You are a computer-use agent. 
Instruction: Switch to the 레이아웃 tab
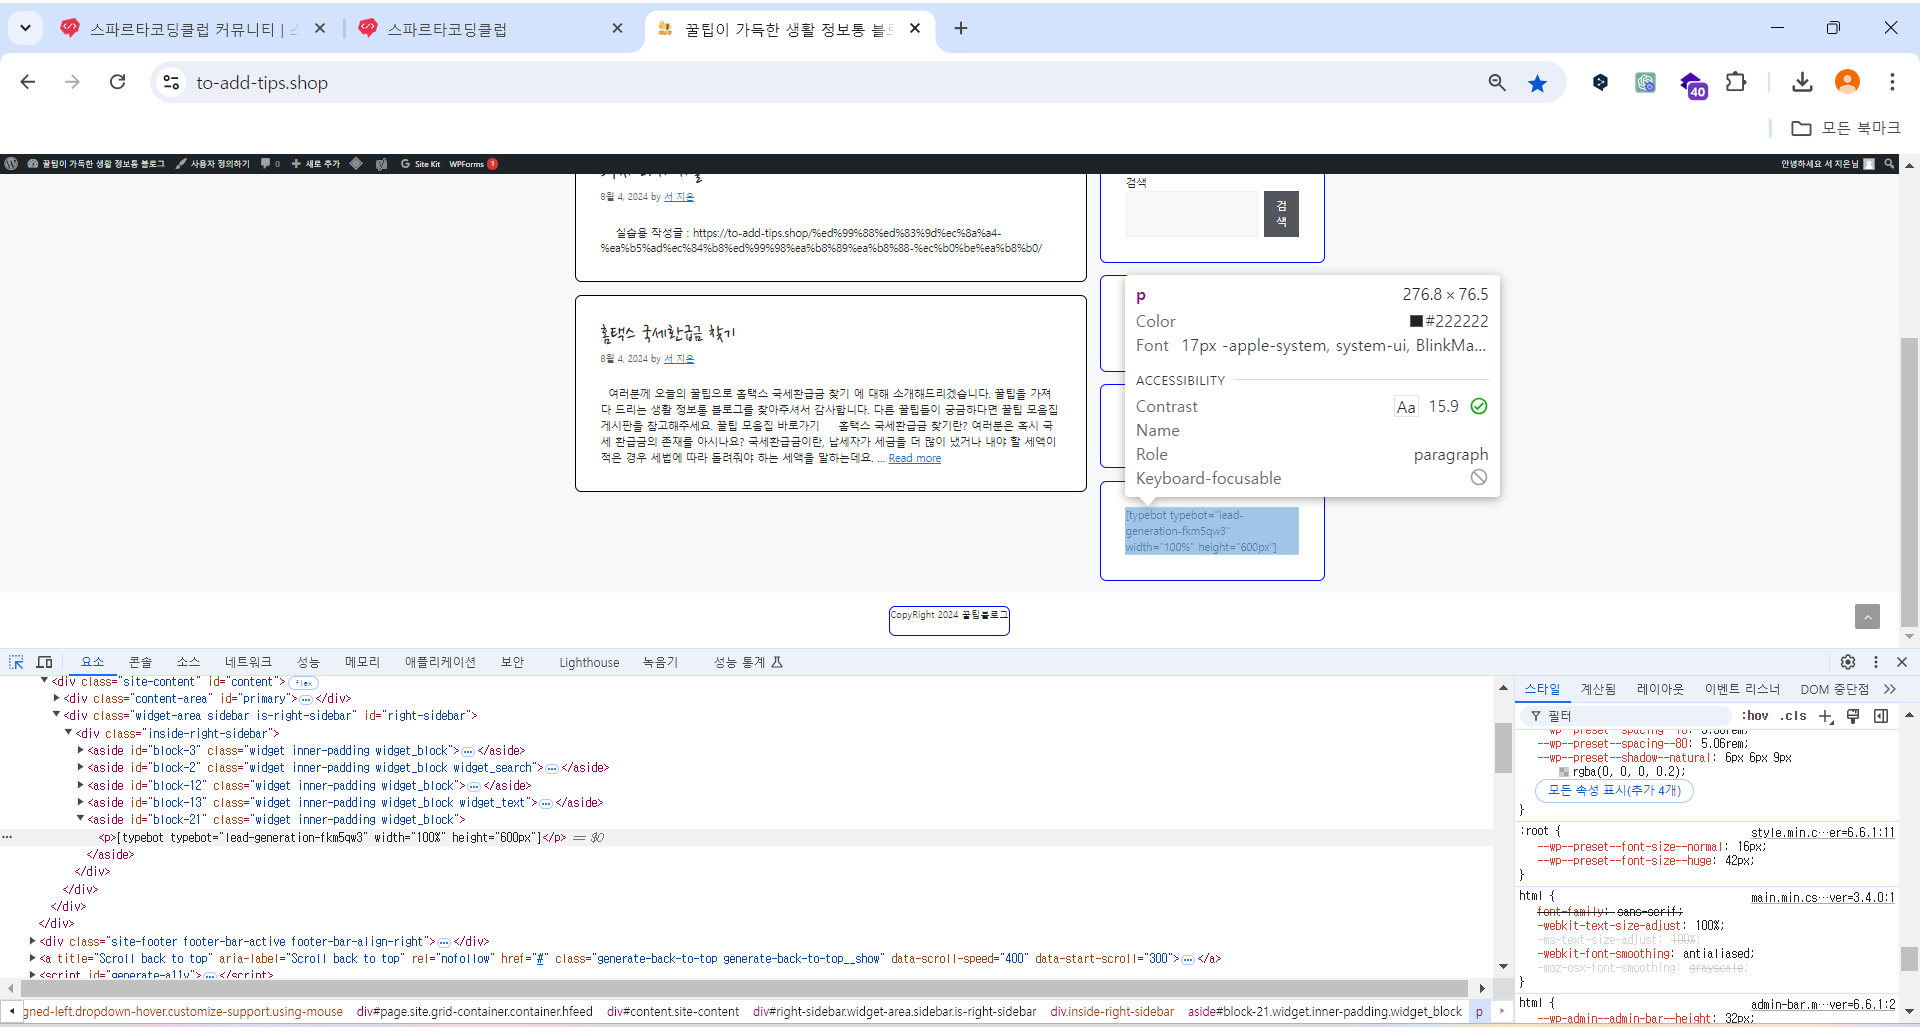click(1660, 689)
